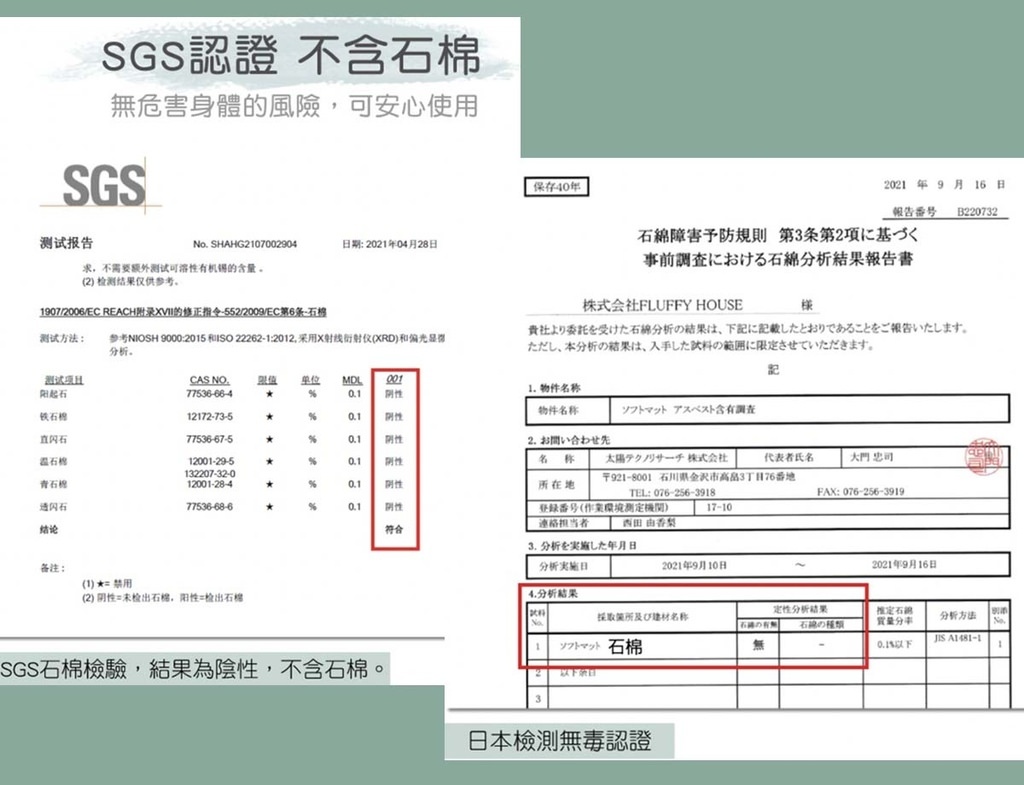Image resolution: width=1024 pixels, height=785 pixels.
Task: Click the "结论" conclusion label
Action: point(49,530)
